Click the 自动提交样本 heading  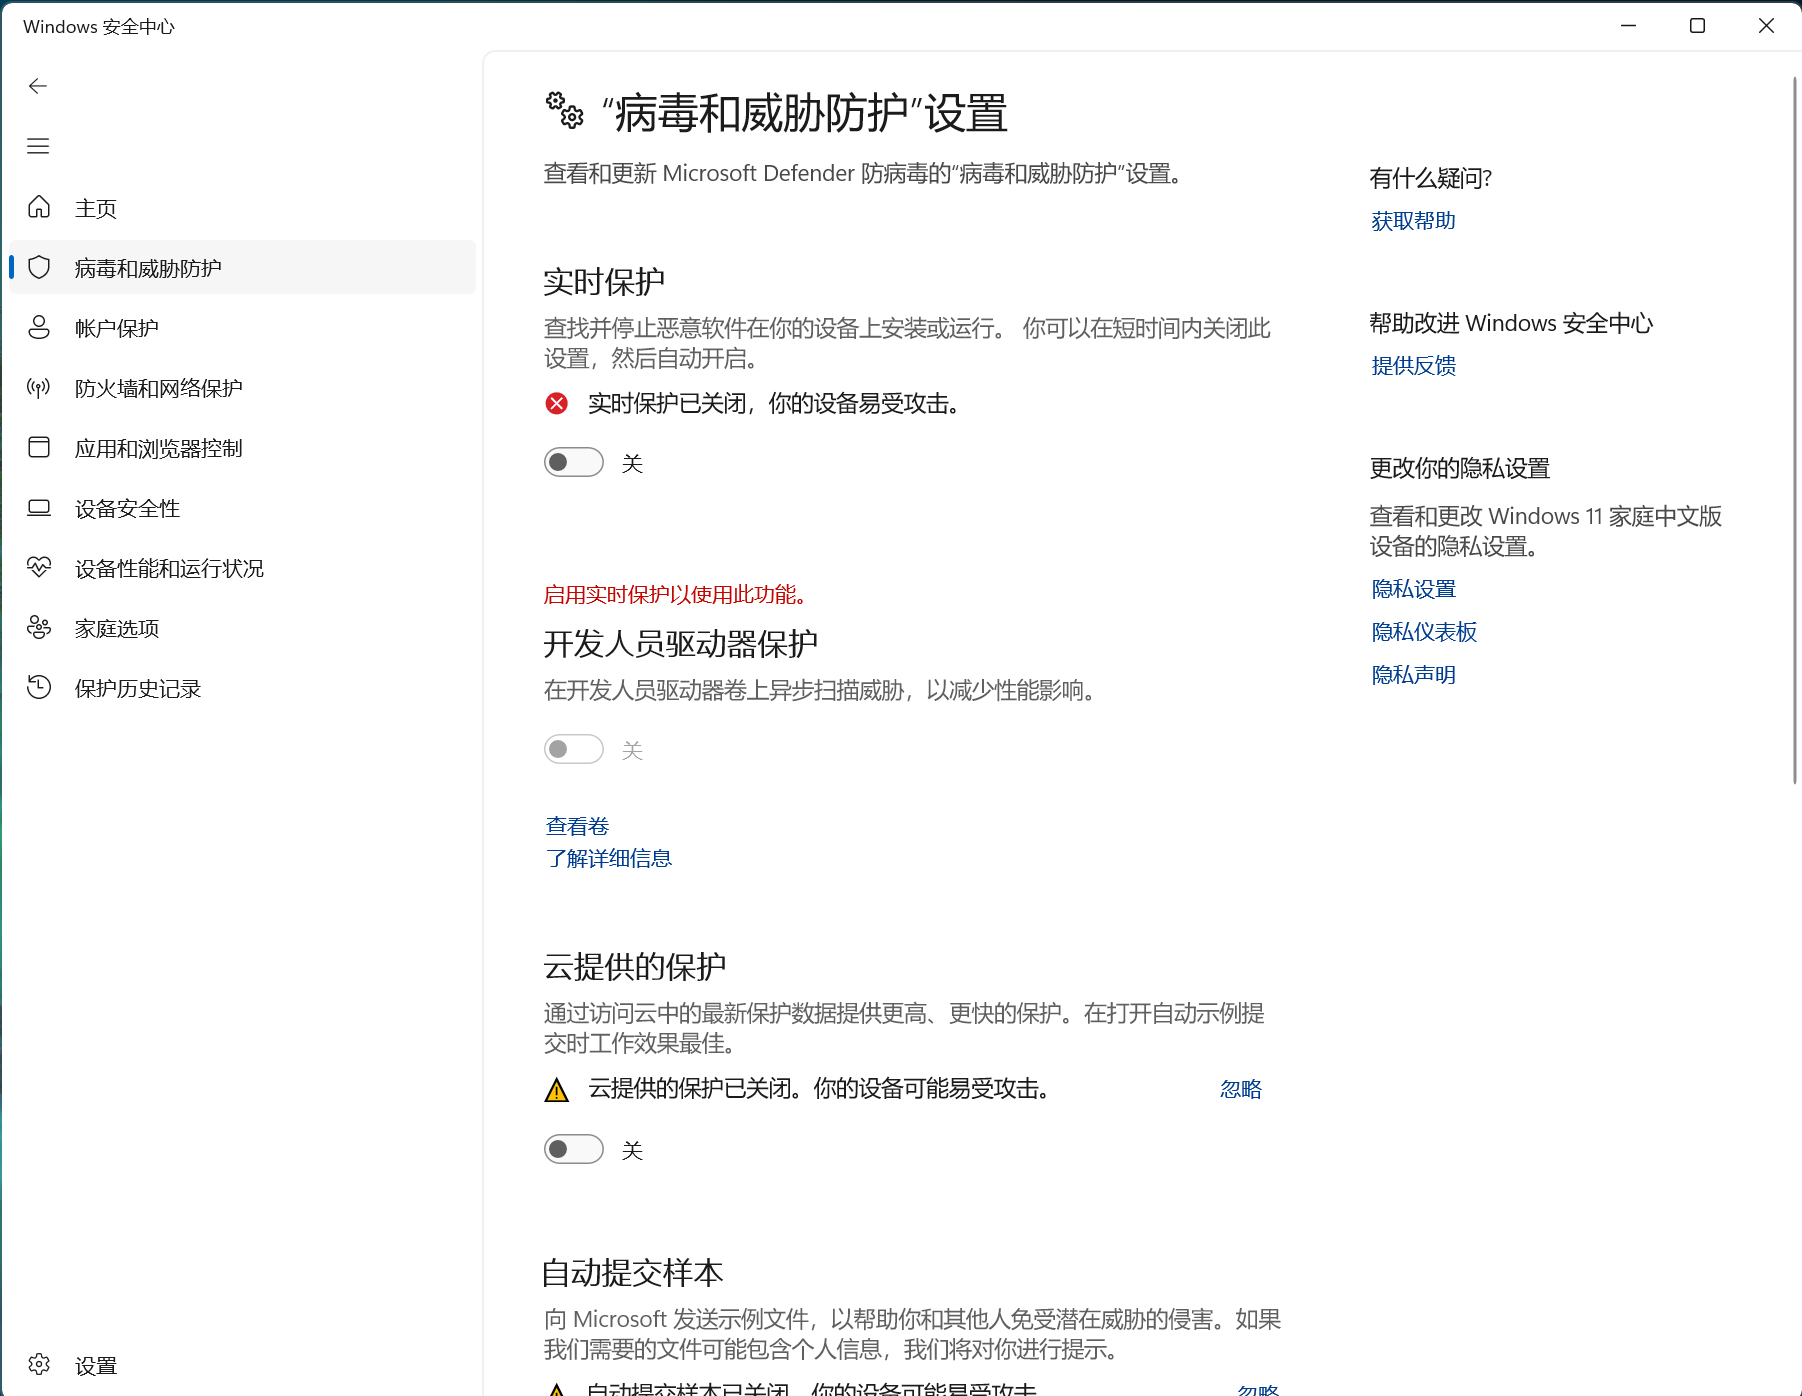pos(632,1273)
